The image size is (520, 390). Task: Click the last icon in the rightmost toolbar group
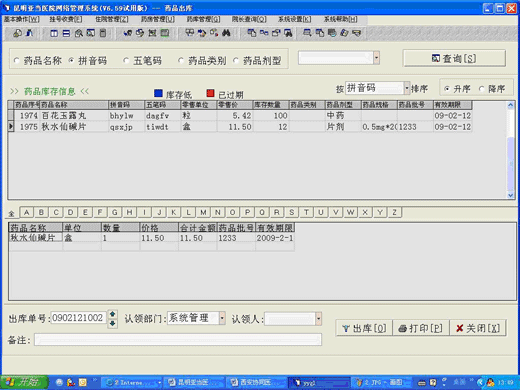pyautogui.click(x=357, y=33)
